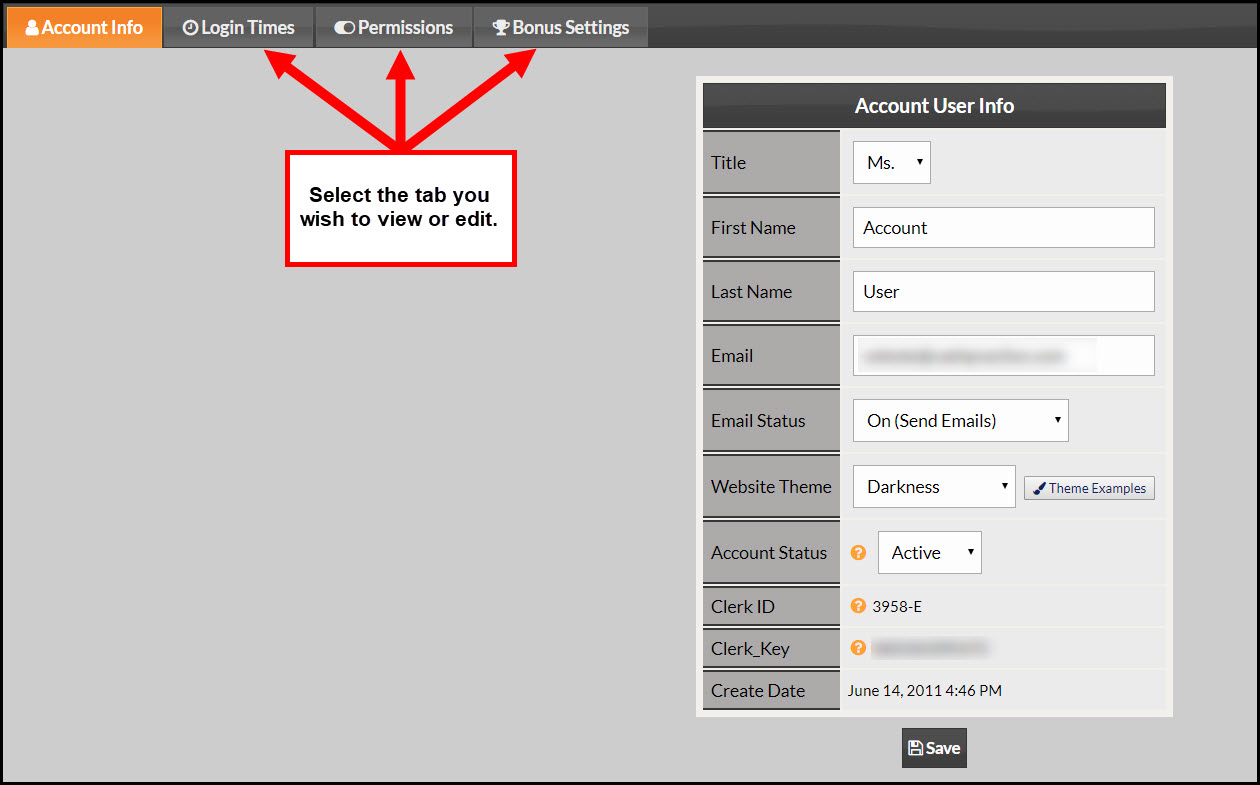Screen dimensions: 1260x785
Task: Switch to the Login Times tab
Action: tap(238, 27)
